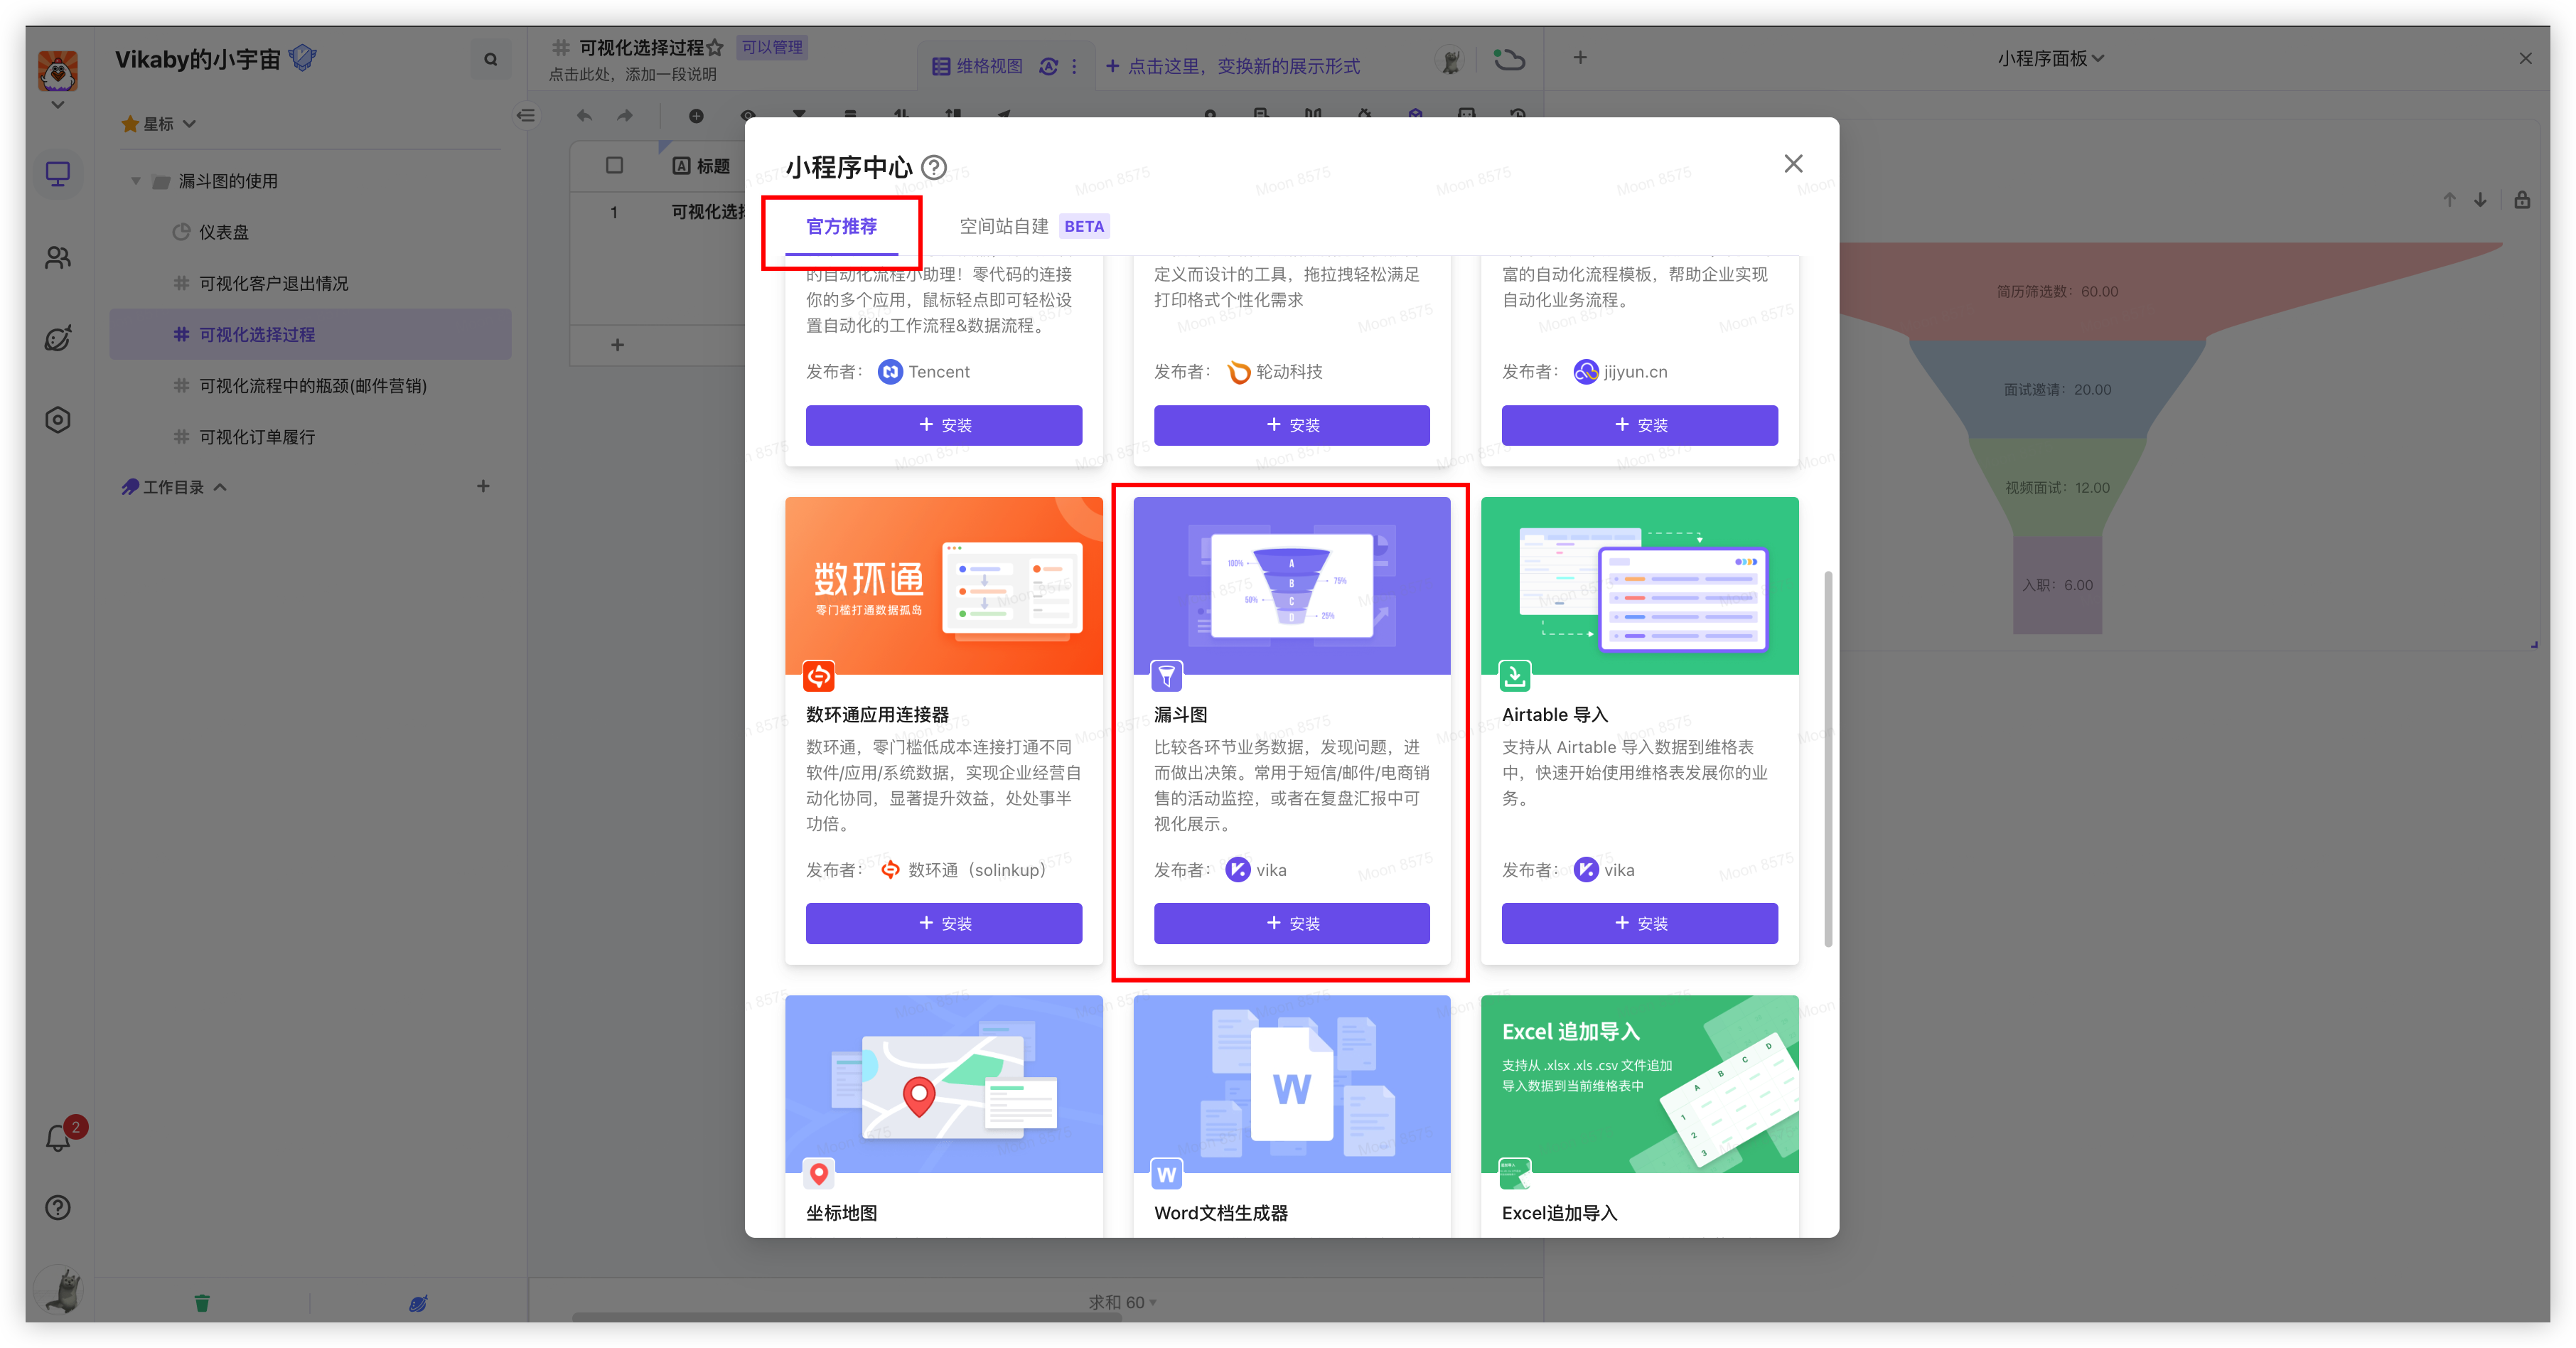This screenshot has height=1348, width=2576.
Task: Click the add-row plus below record 1
Action: pyautogui.click(x=617, y=345)
